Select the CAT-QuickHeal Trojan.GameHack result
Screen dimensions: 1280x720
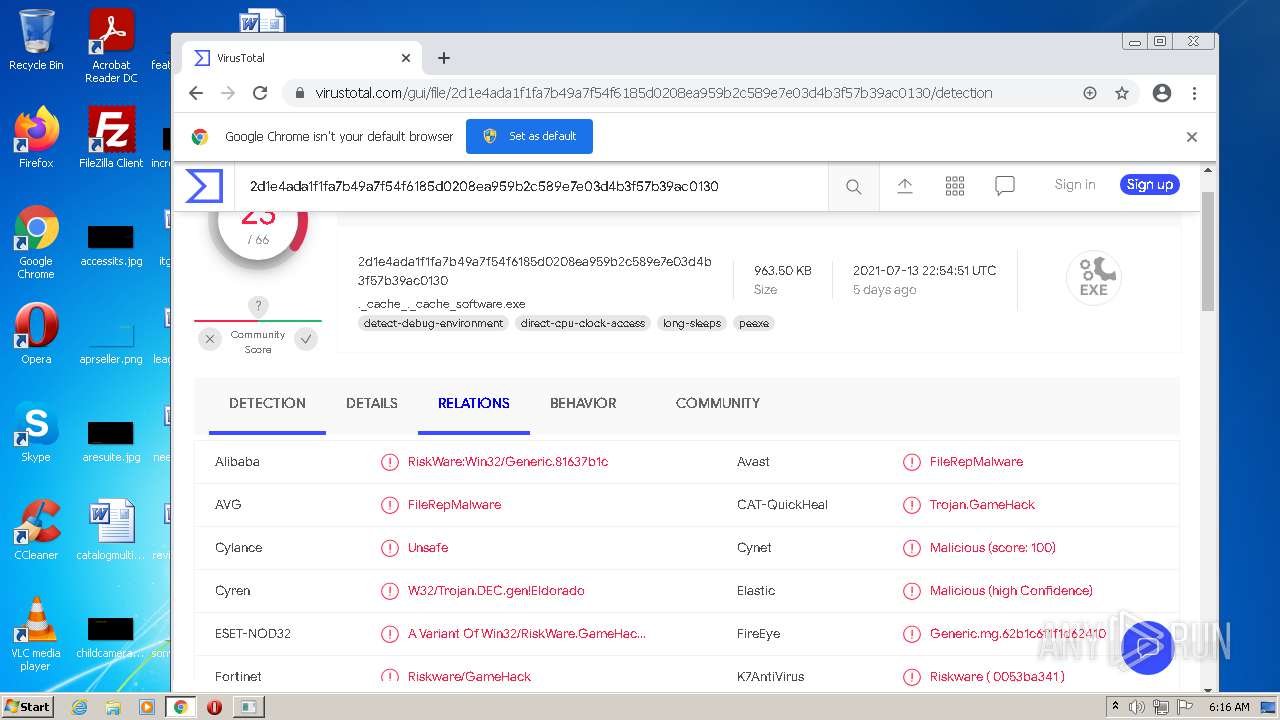[x=982, y=505]
